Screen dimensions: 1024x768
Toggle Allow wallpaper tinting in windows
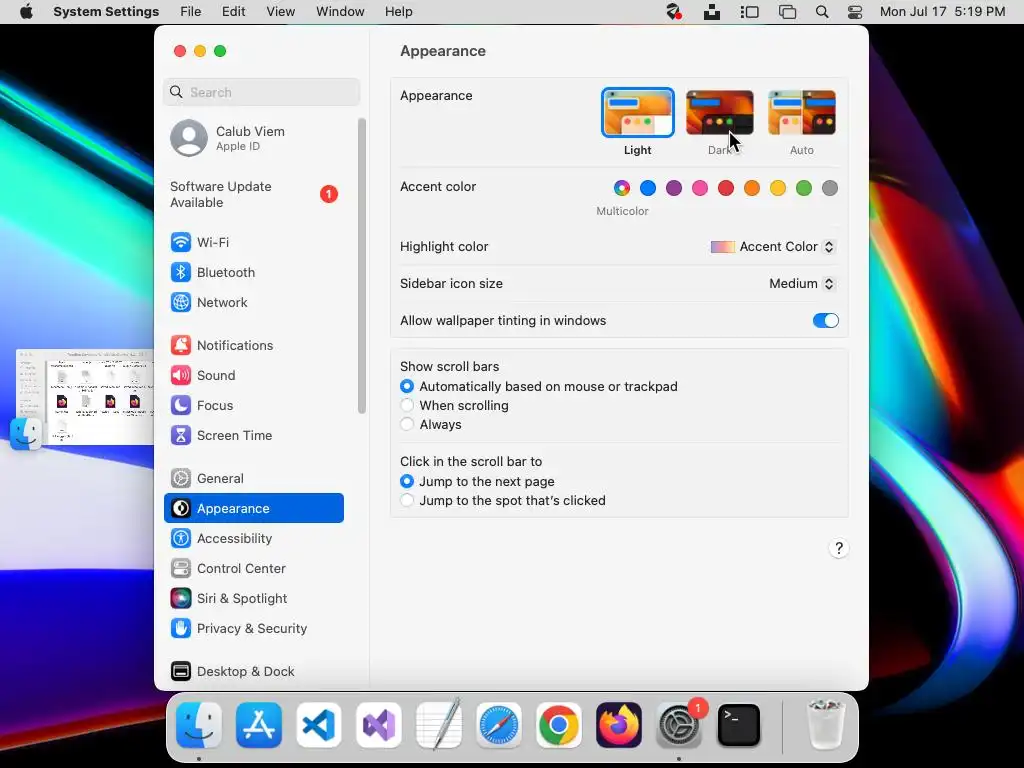tap(825, 321)
